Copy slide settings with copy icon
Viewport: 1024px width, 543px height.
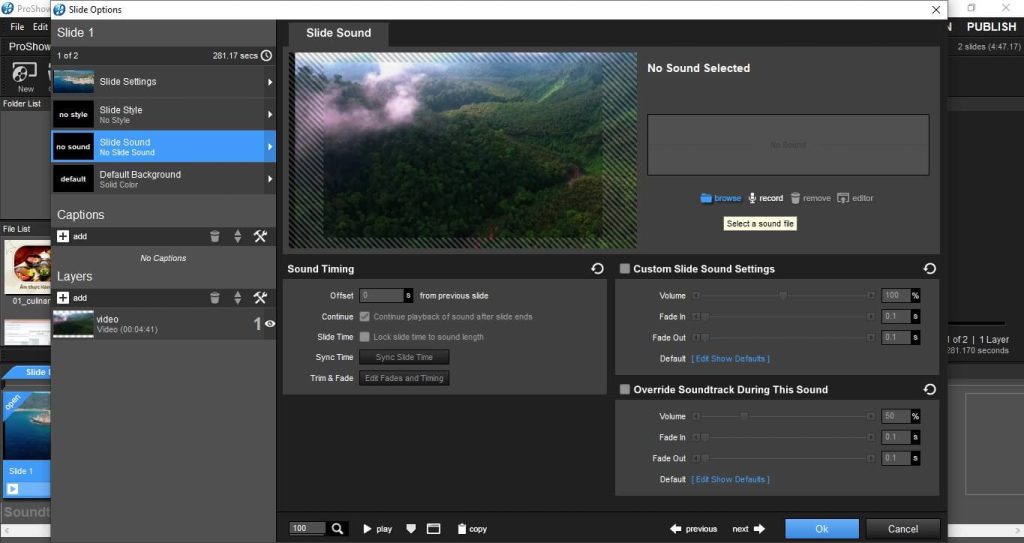tap(462, 529)
